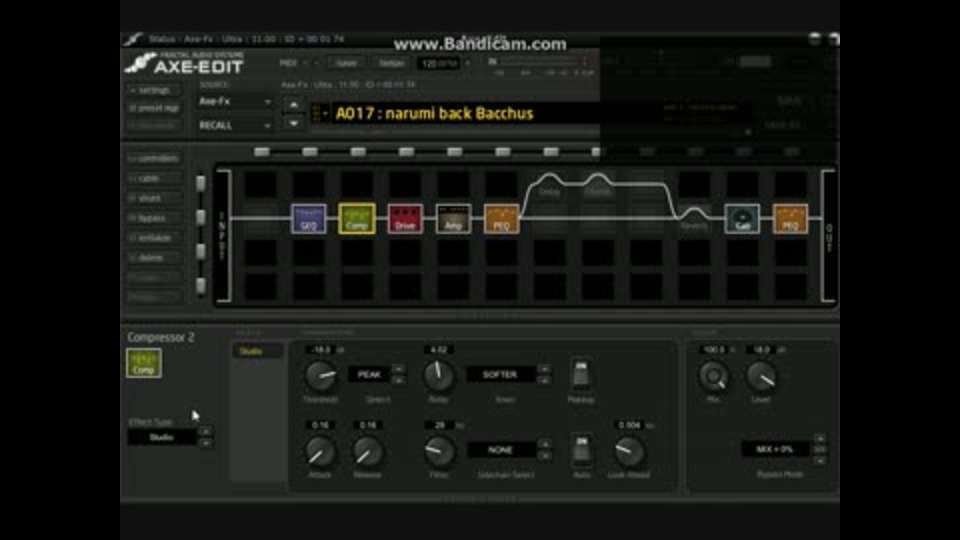
Task: Click the top row slider handle left of grid
Action: (200, 182)
